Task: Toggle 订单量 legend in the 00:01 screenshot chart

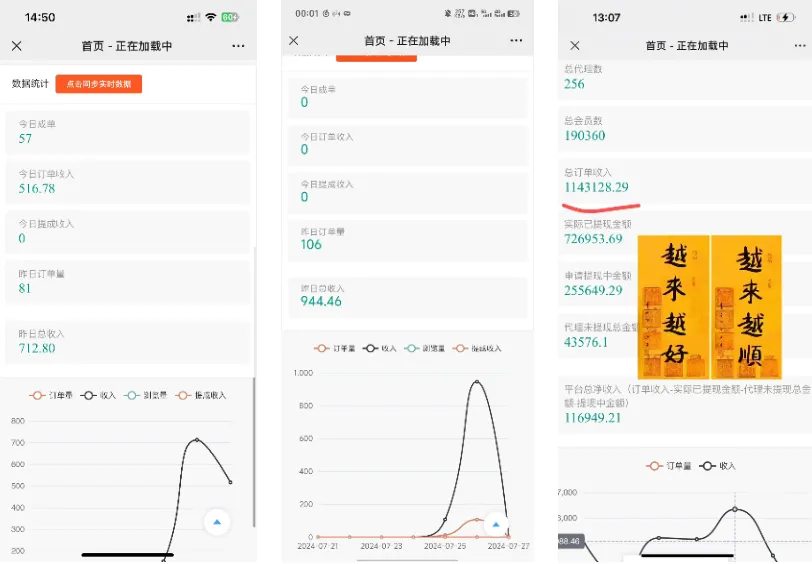Action: [x=335, y=349]
